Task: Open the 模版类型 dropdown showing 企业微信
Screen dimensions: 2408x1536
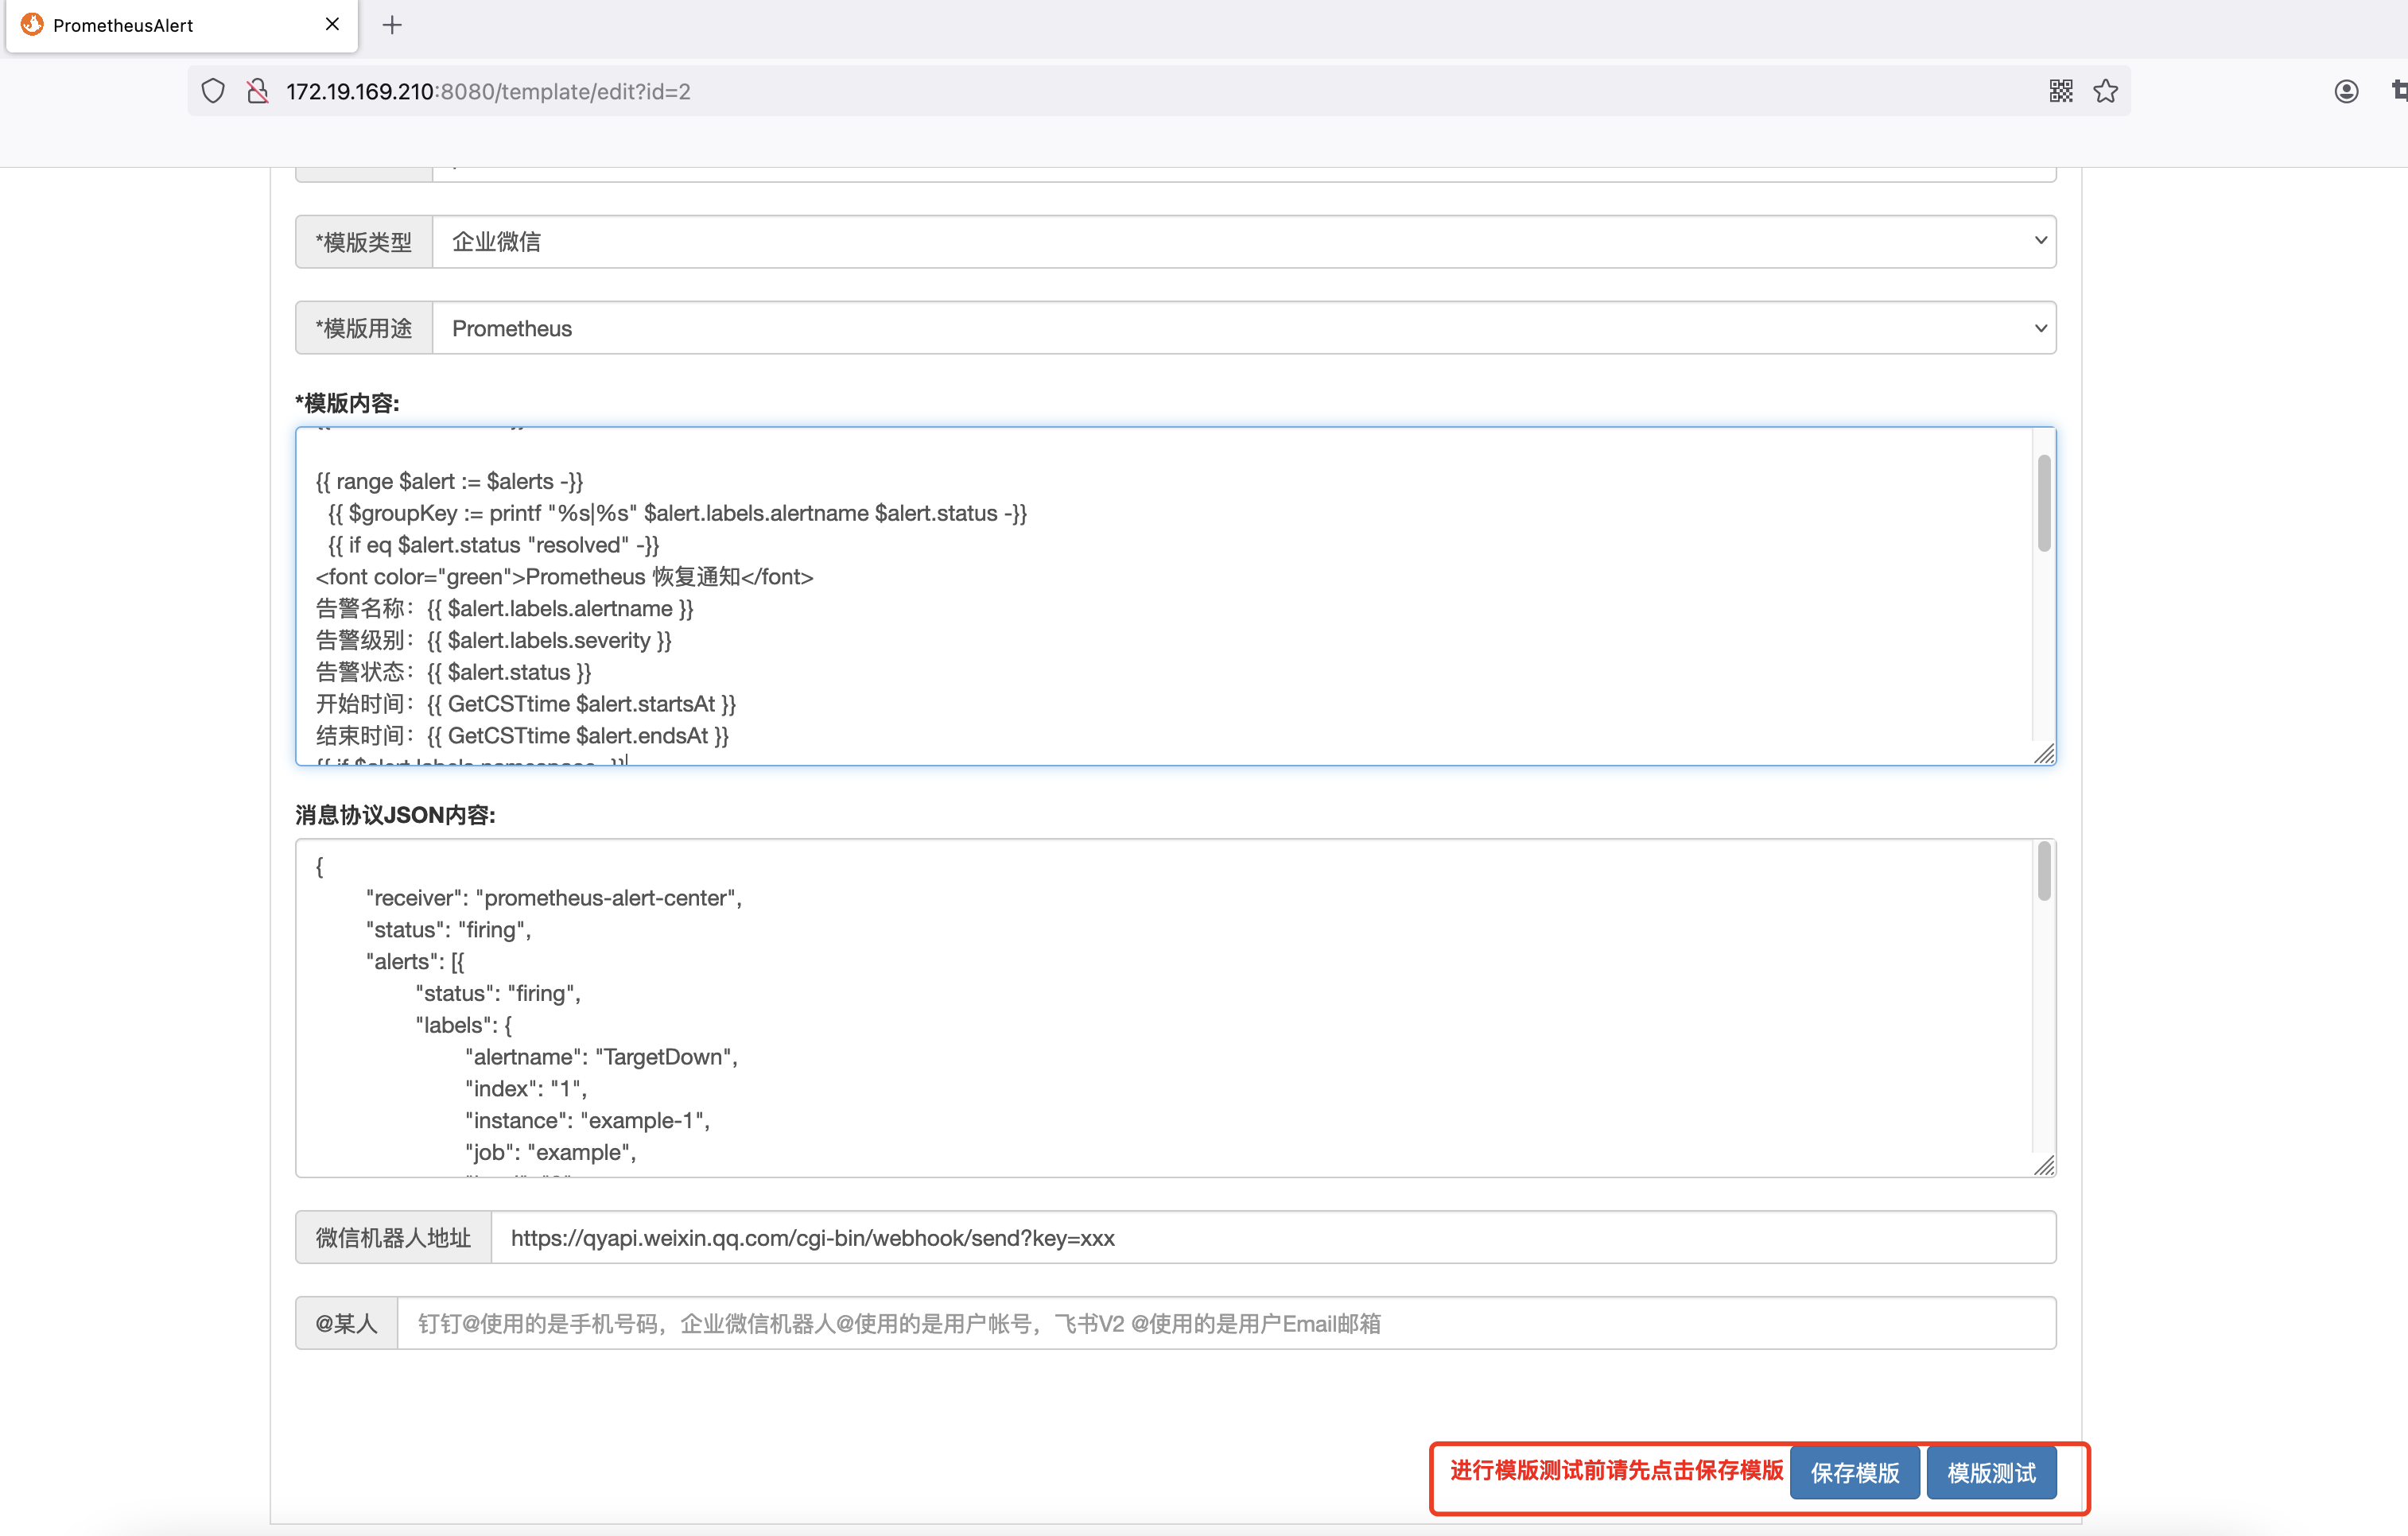Action: point(1243,241)
